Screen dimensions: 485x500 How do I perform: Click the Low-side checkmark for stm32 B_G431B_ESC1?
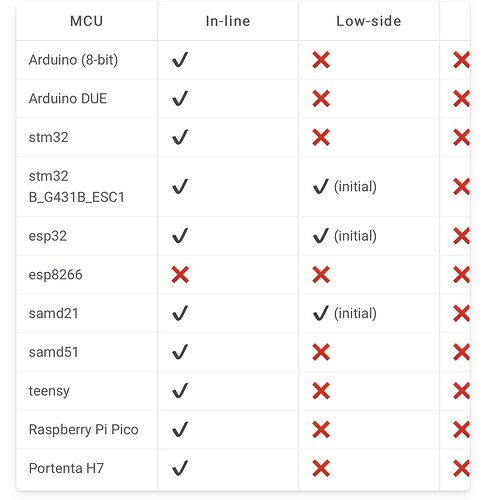point(321,187)
